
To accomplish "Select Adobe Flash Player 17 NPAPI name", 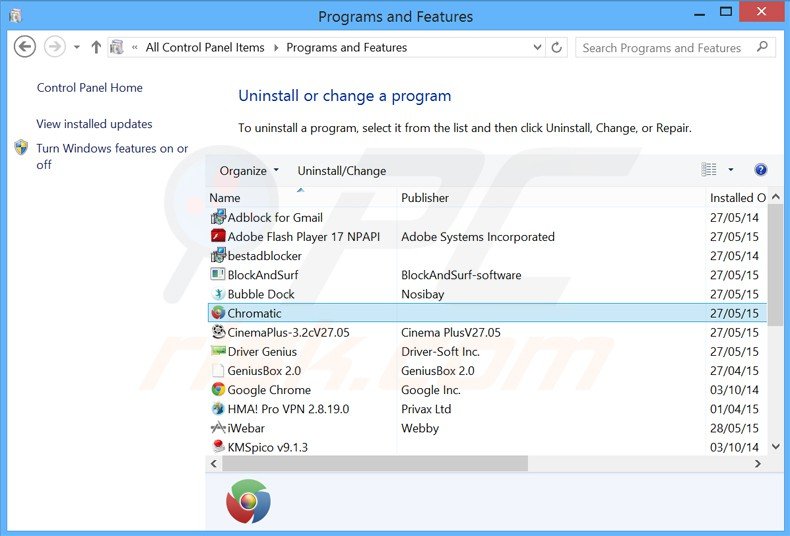I will point(304,237).
